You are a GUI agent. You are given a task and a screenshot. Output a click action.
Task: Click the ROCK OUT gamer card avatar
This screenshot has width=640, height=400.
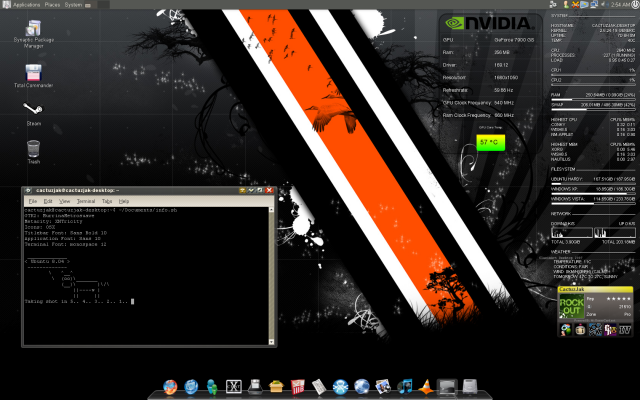[x=571, y=306]
